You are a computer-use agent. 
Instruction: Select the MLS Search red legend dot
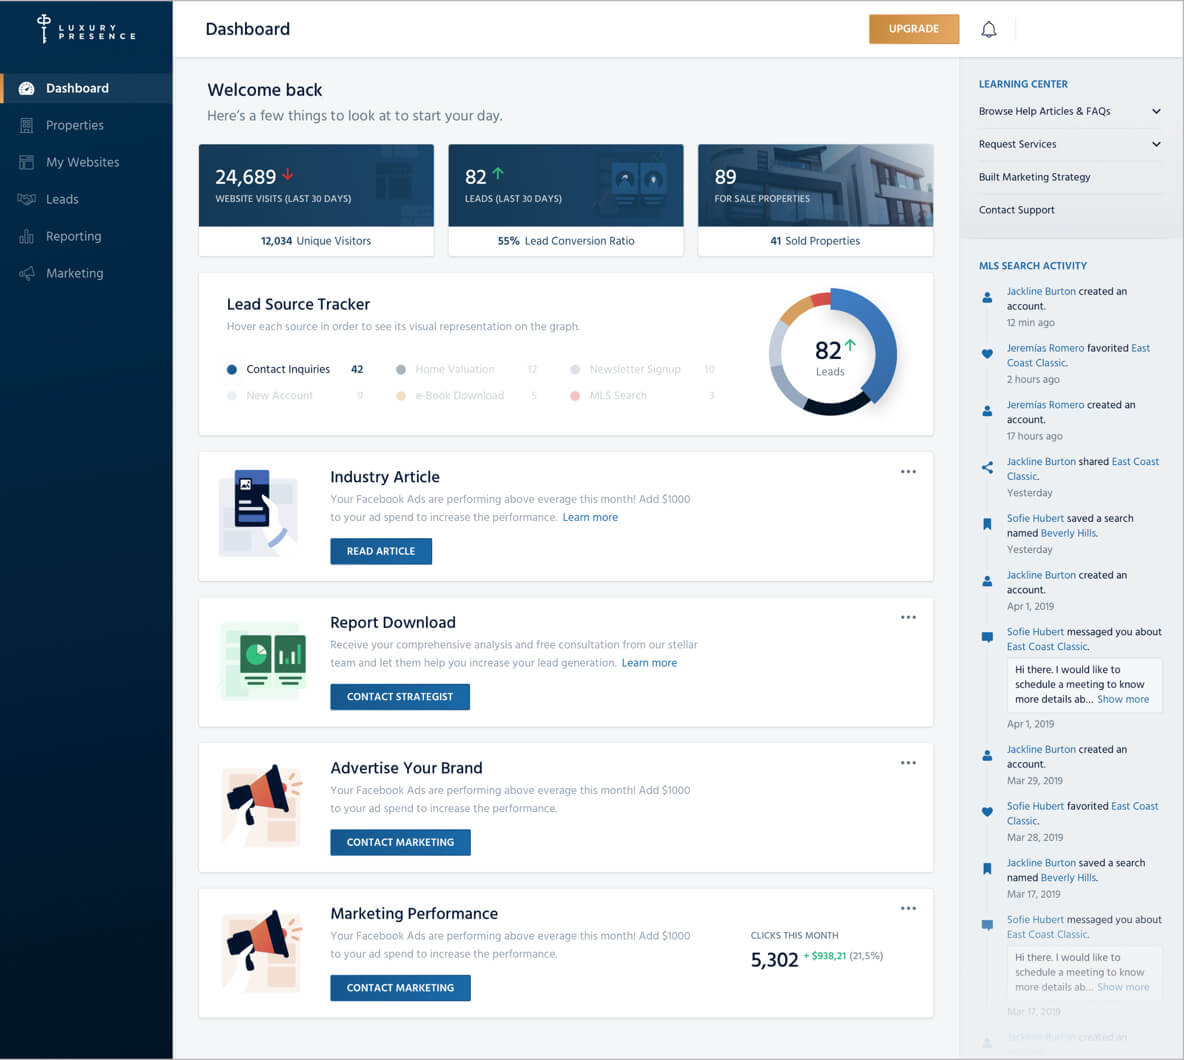point(575,396)
